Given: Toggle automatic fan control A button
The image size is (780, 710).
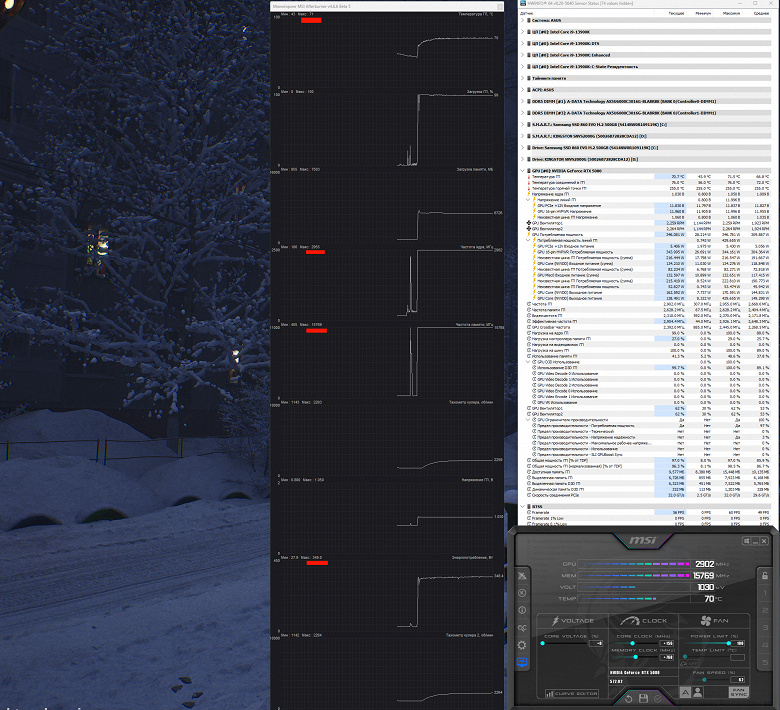Looking at the screenshot, I should point(685,692).
